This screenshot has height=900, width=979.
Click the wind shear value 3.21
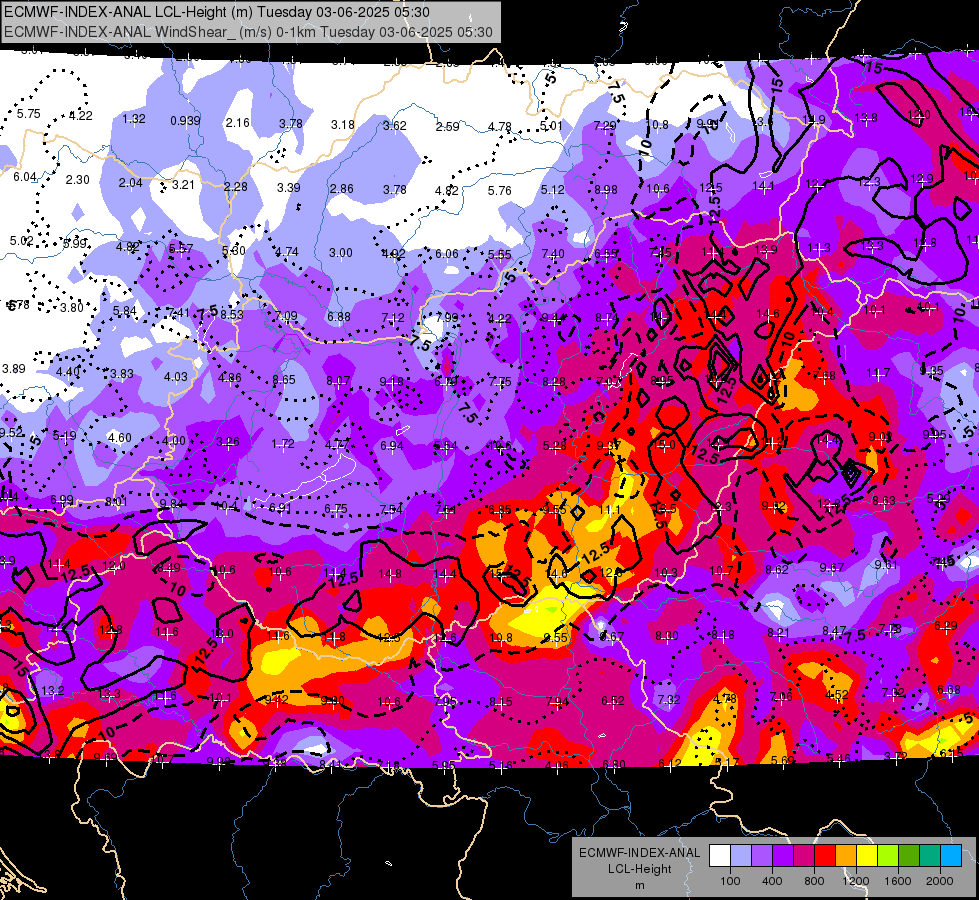pyautogui.click(x=184, y=185)
